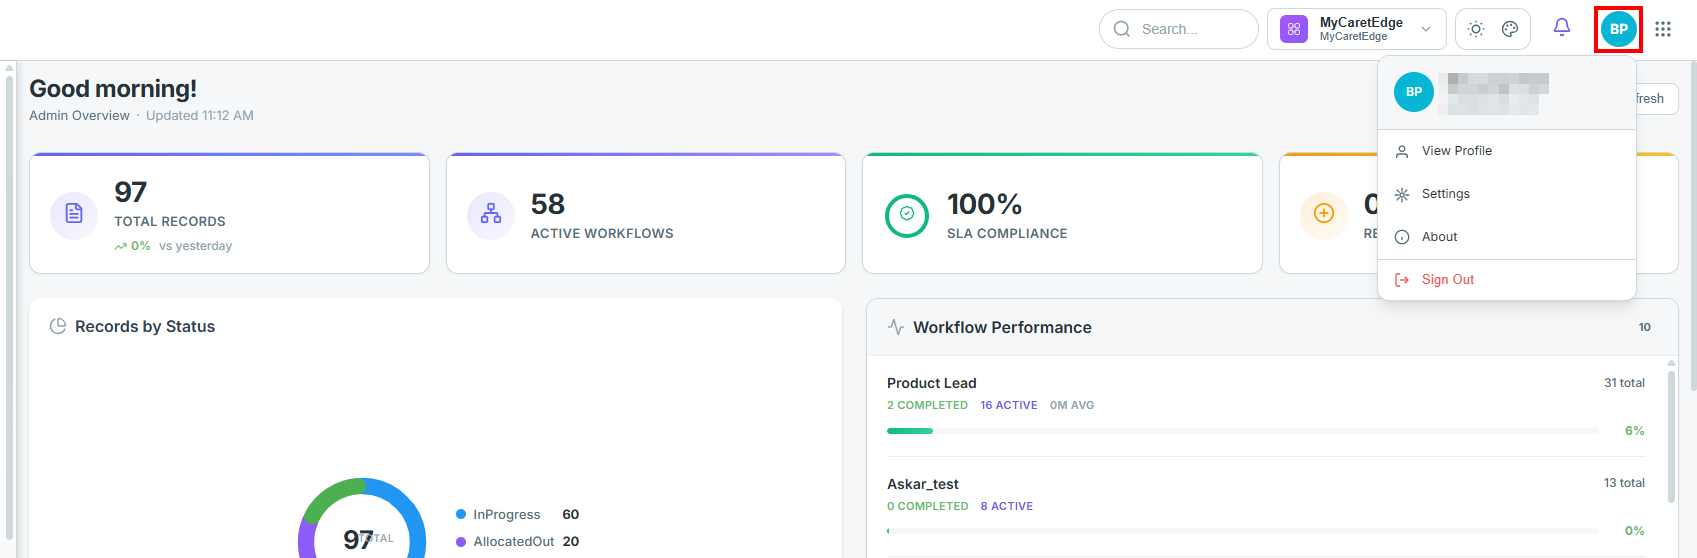Click the Total Records document icon

[x=74, y=215]
